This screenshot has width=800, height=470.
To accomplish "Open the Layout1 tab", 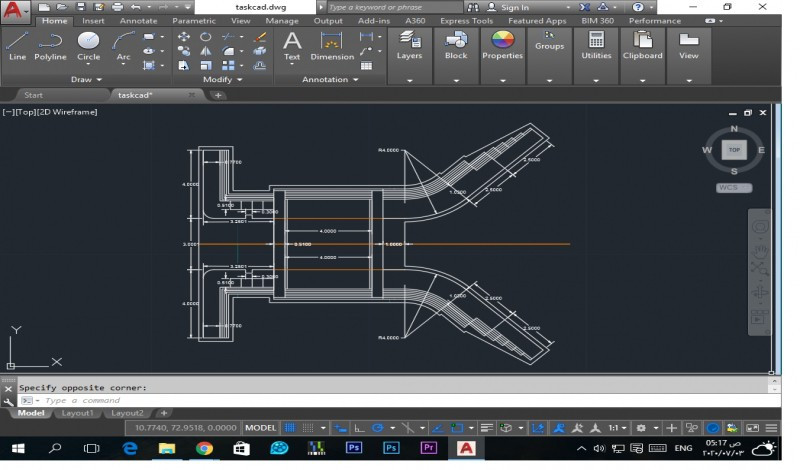I will [x=77, y=413].
